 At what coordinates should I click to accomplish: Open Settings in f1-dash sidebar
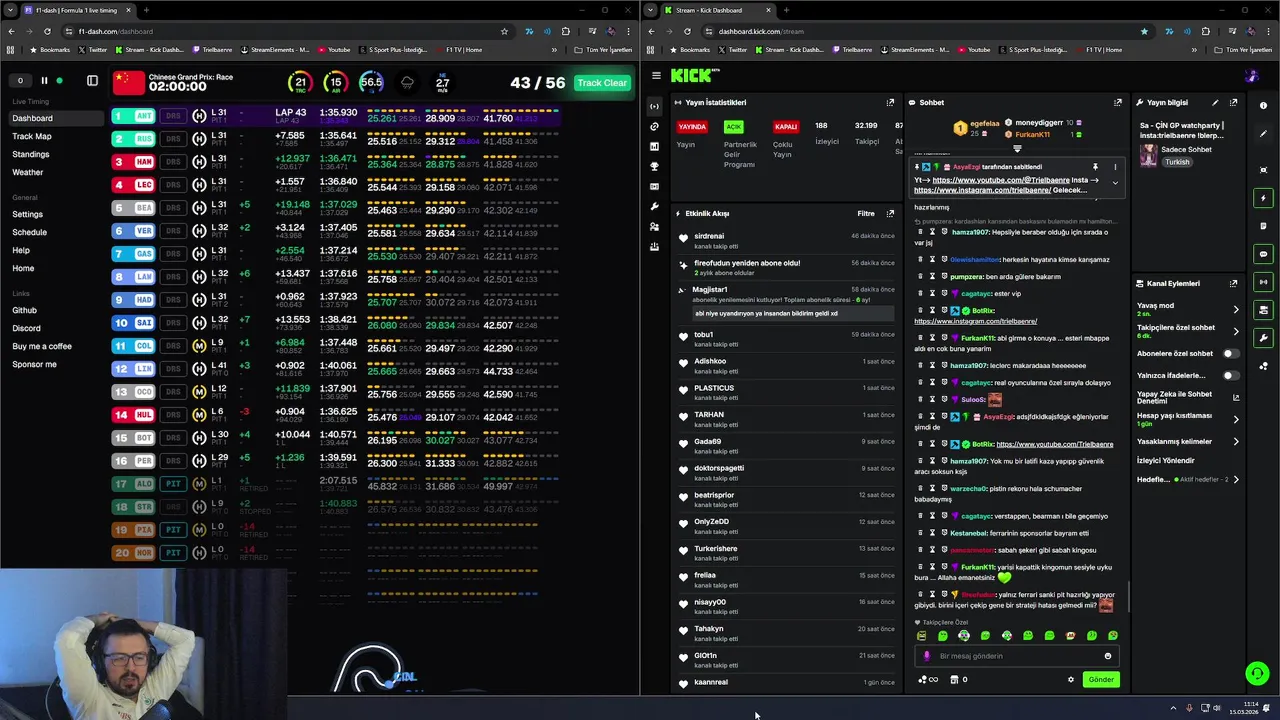coord(28,214)
